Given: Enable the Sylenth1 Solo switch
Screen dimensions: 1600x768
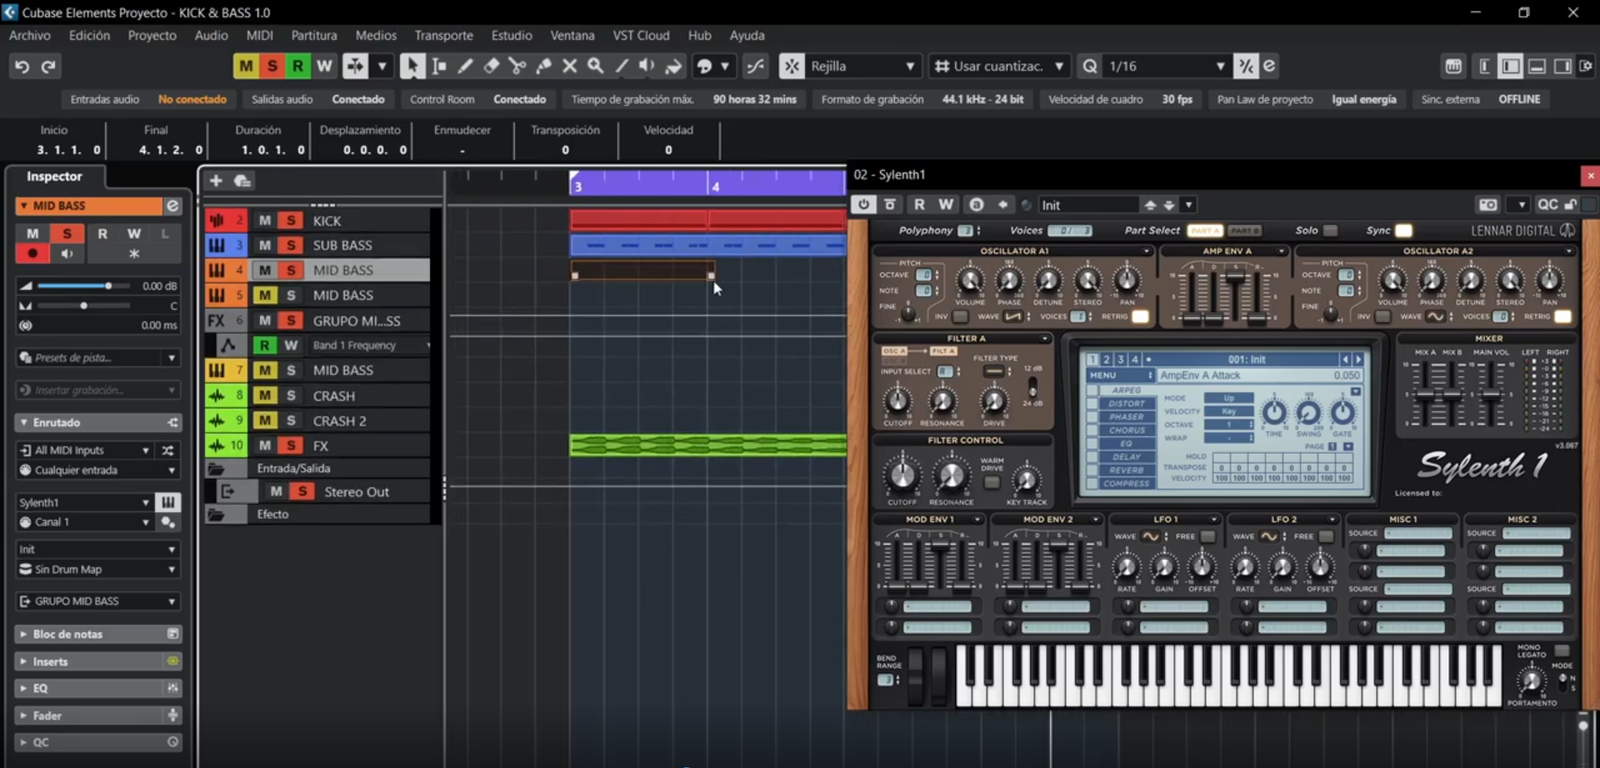Looking at the screenshot, I should (x=1330, y=231).
